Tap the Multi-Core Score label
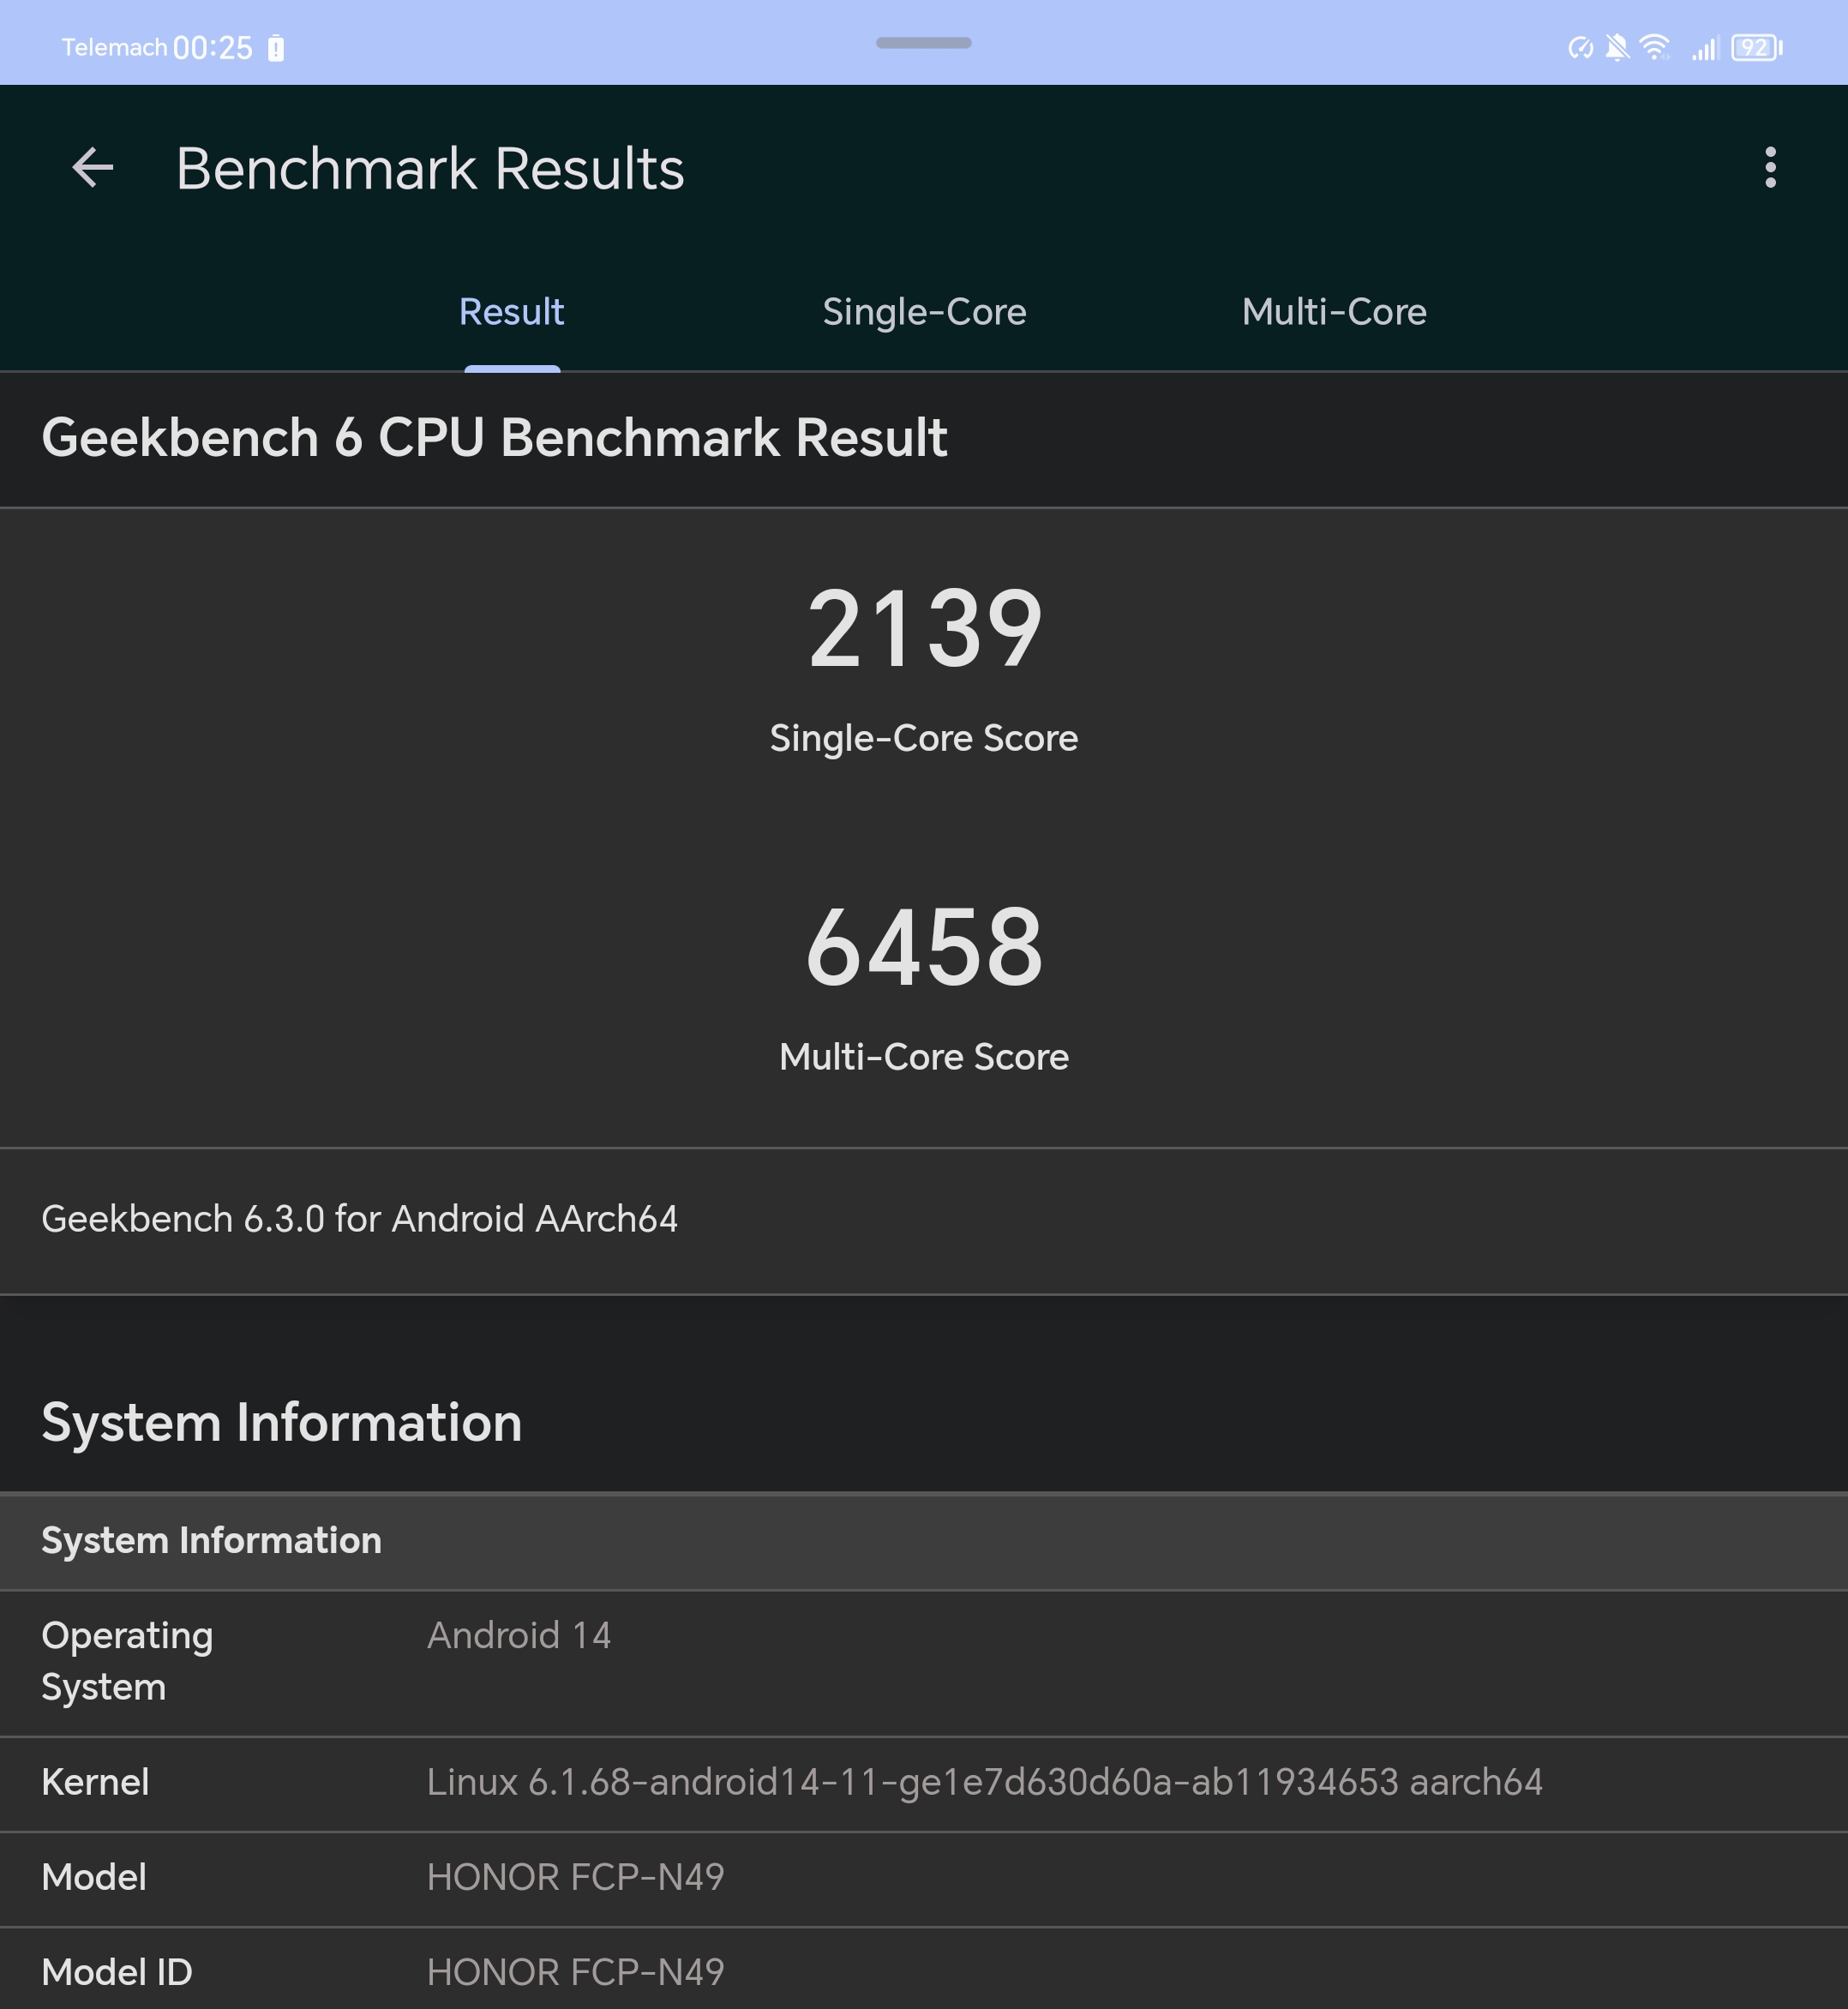 [x=924, y=1057]
